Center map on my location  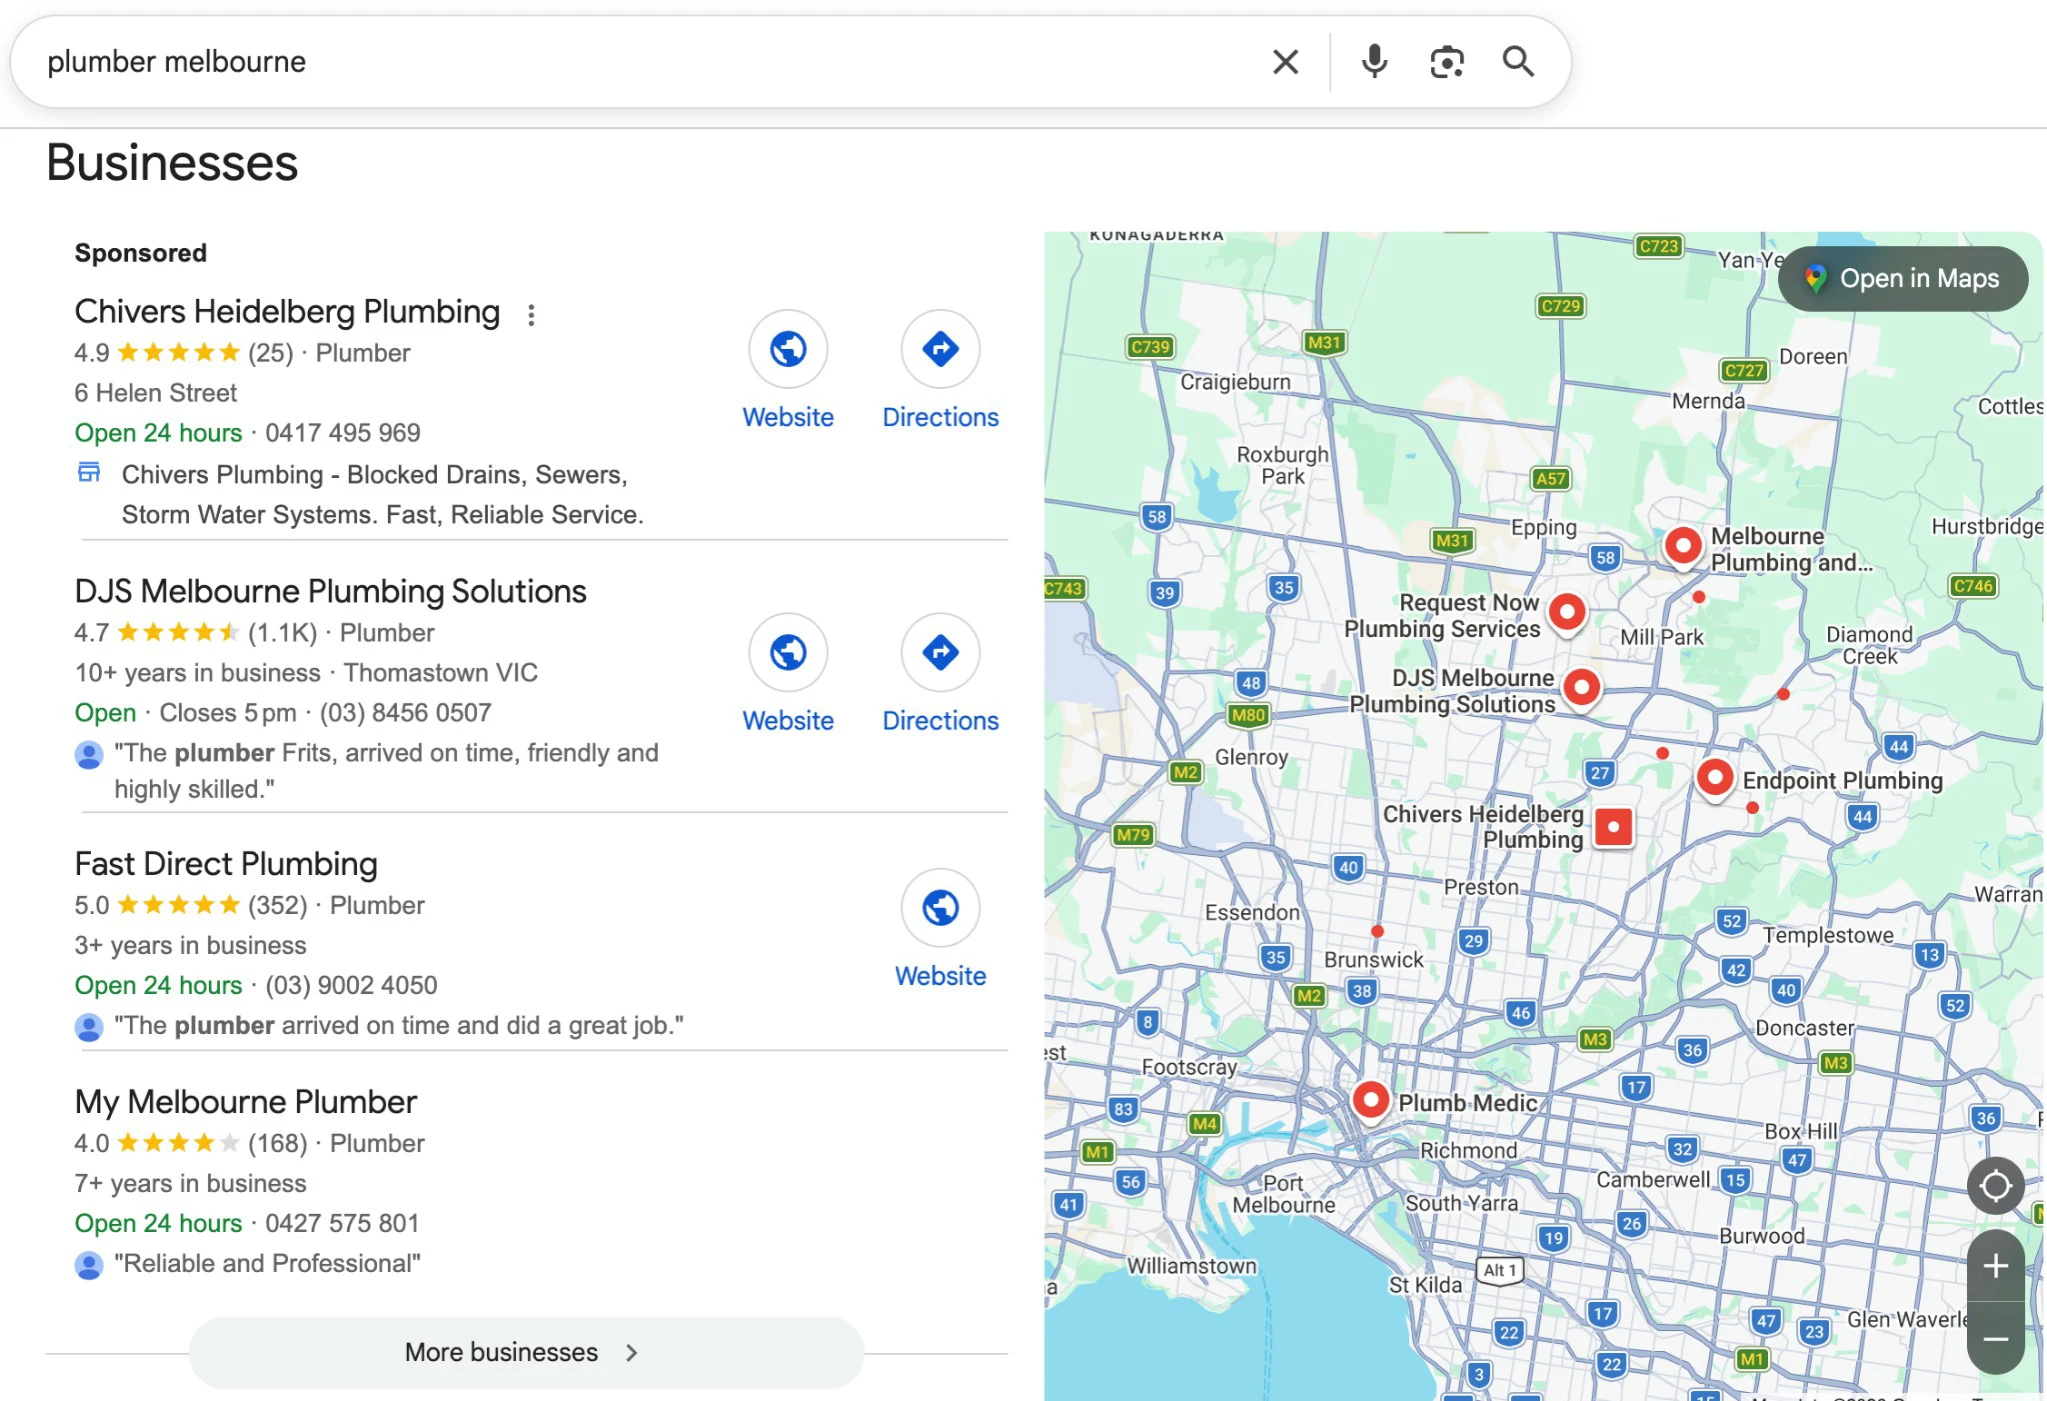click(x=1995, y=1186)
